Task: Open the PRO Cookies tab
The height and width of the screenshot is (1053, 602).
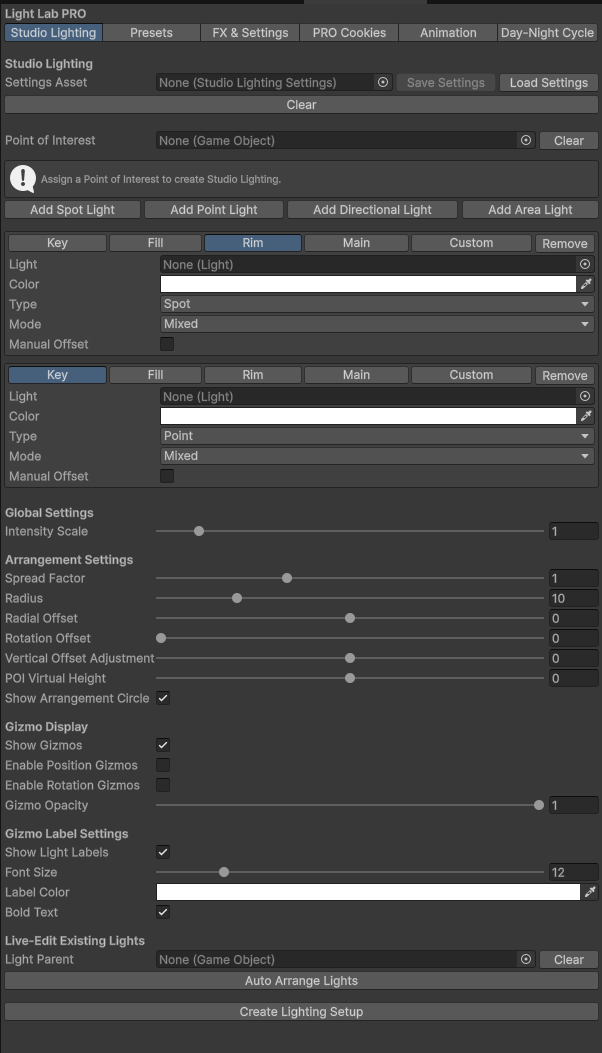Action: pyautogui.click(x=349, y=32)
